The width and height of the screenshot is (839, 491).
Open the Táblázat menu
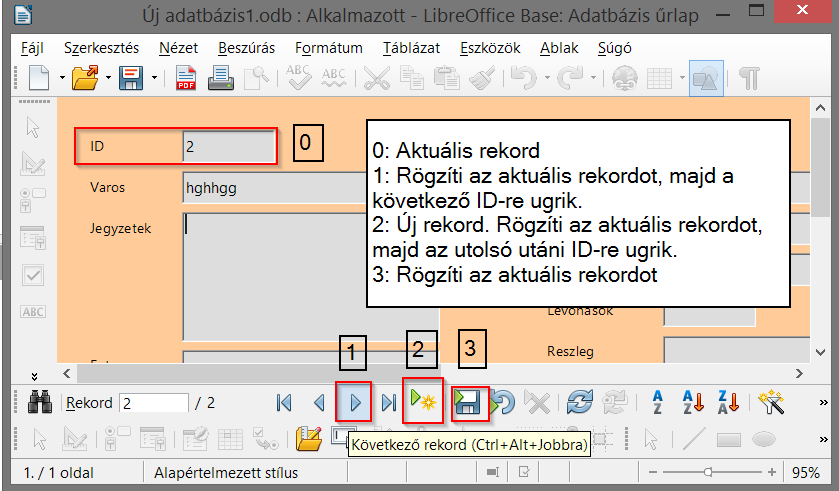point(411,48)
